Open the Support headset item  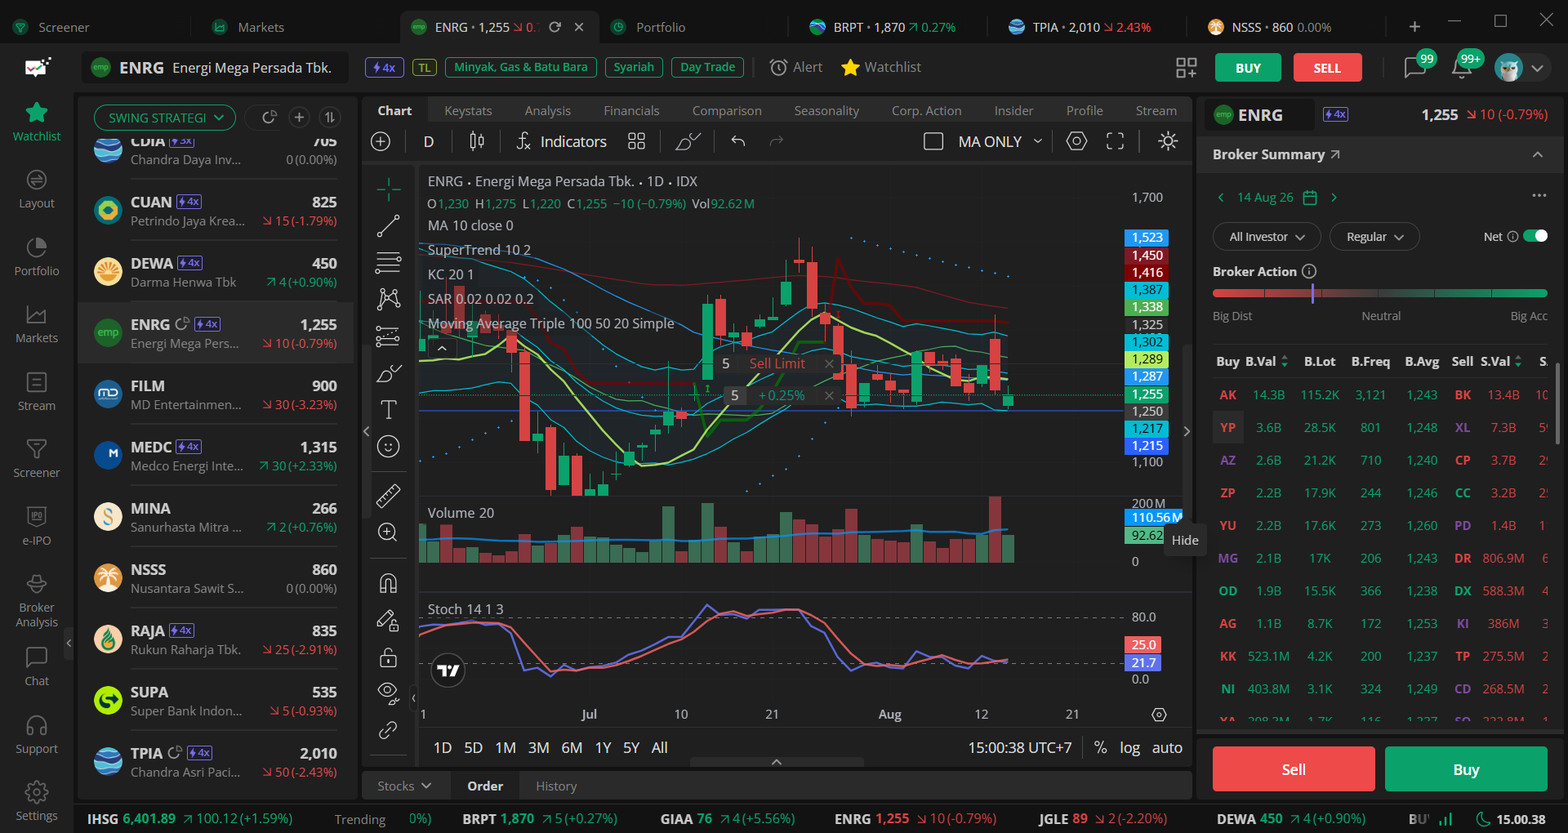[37, 734]
